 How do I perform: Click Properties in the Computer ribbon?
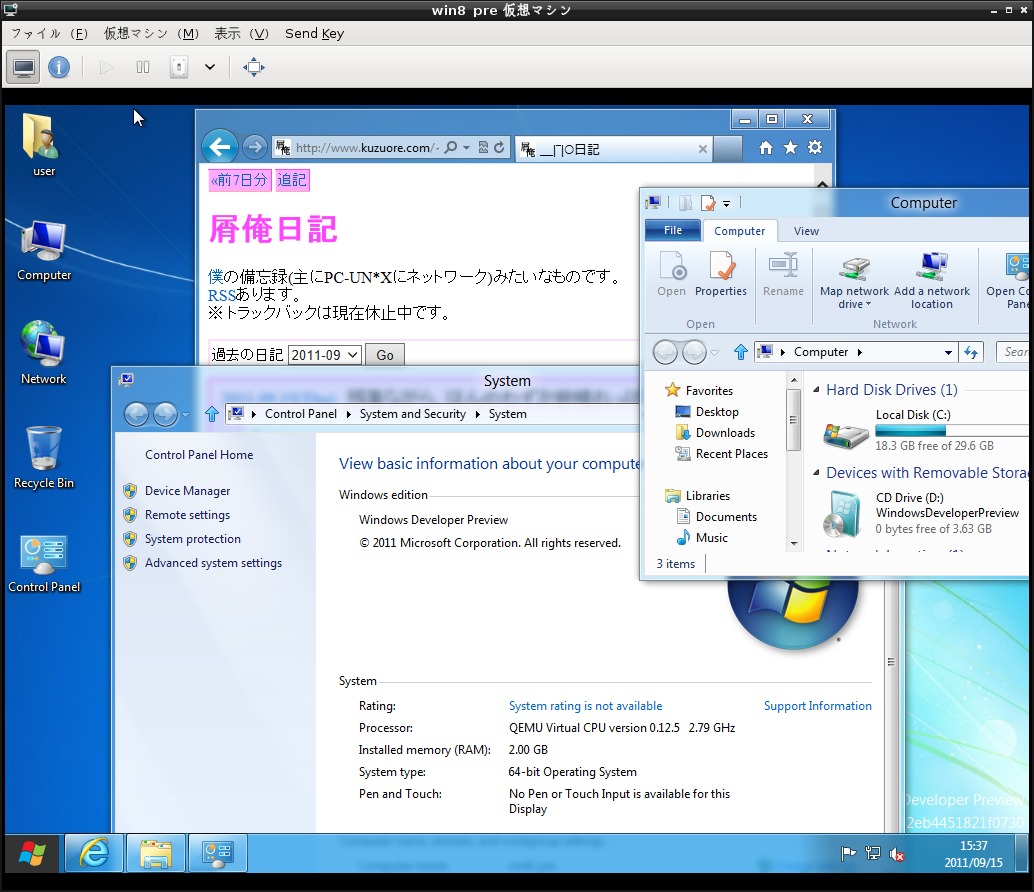[x=721, y=274]
